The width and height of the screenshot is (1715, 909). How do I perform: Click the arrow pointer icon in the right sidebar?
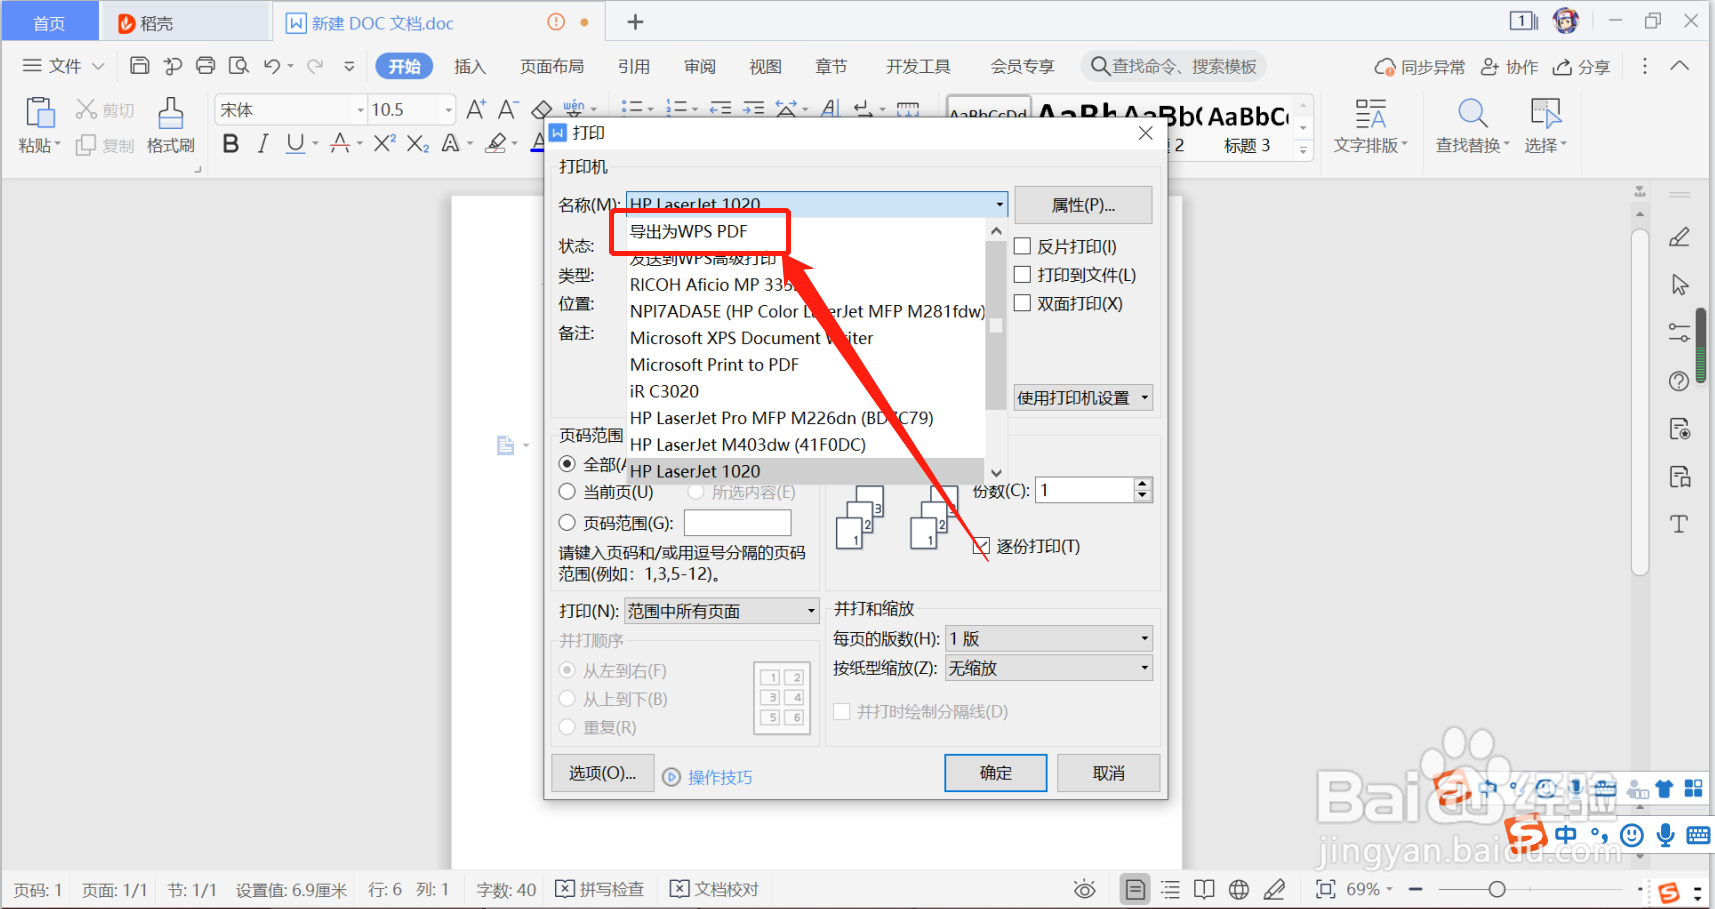pyautogui.click(x=1680, y=285)
